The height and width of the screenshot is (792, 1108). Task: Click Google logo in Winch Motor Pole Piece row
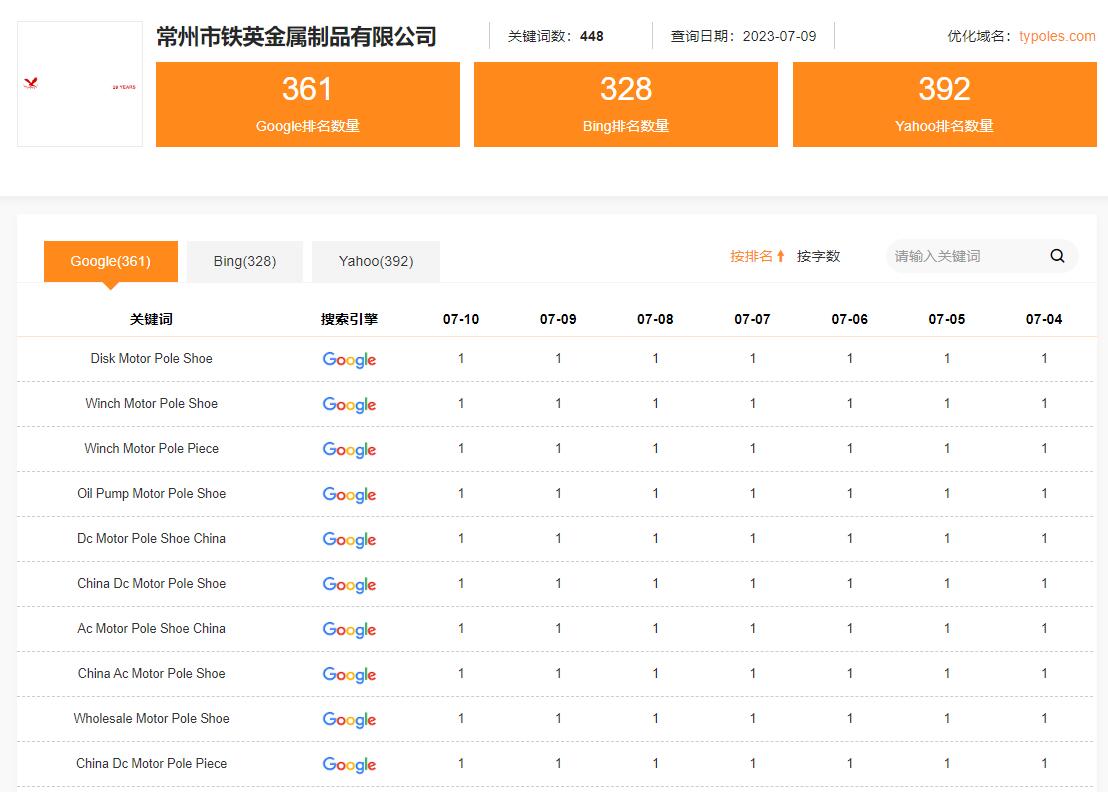point(349,450)
